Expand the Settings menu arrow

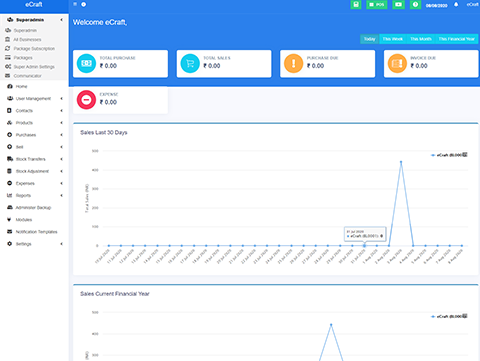point(62,244)
